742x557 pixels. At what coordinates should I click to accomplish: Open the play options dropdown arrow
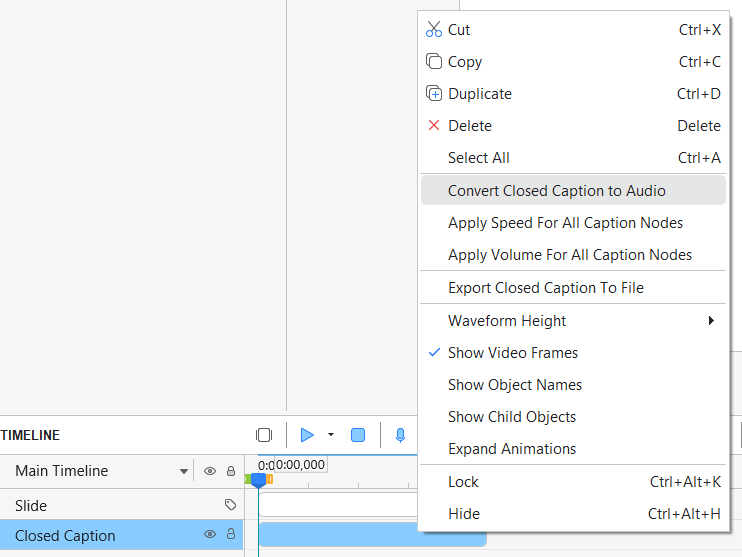(331, 434)
